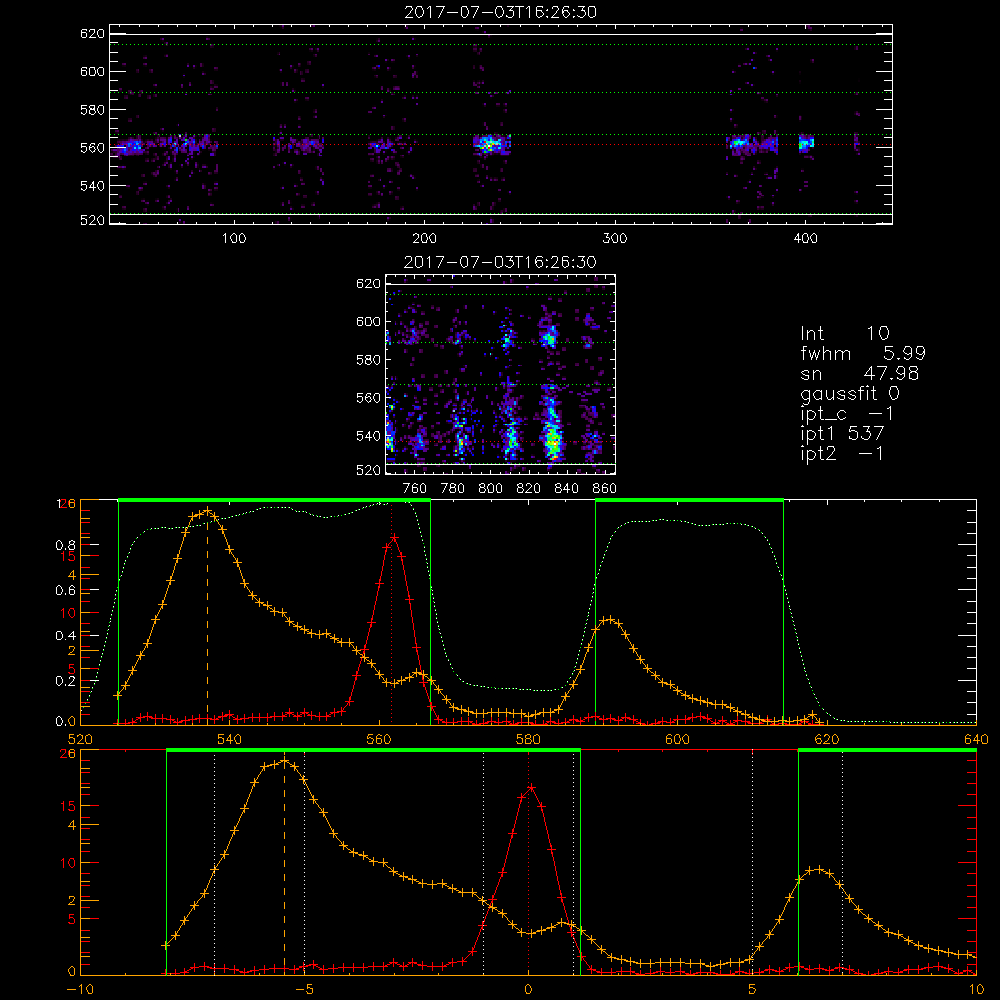Select the 'sn 47.98' readout text
Viewport: 1000px width, 1000px height.
860,373
